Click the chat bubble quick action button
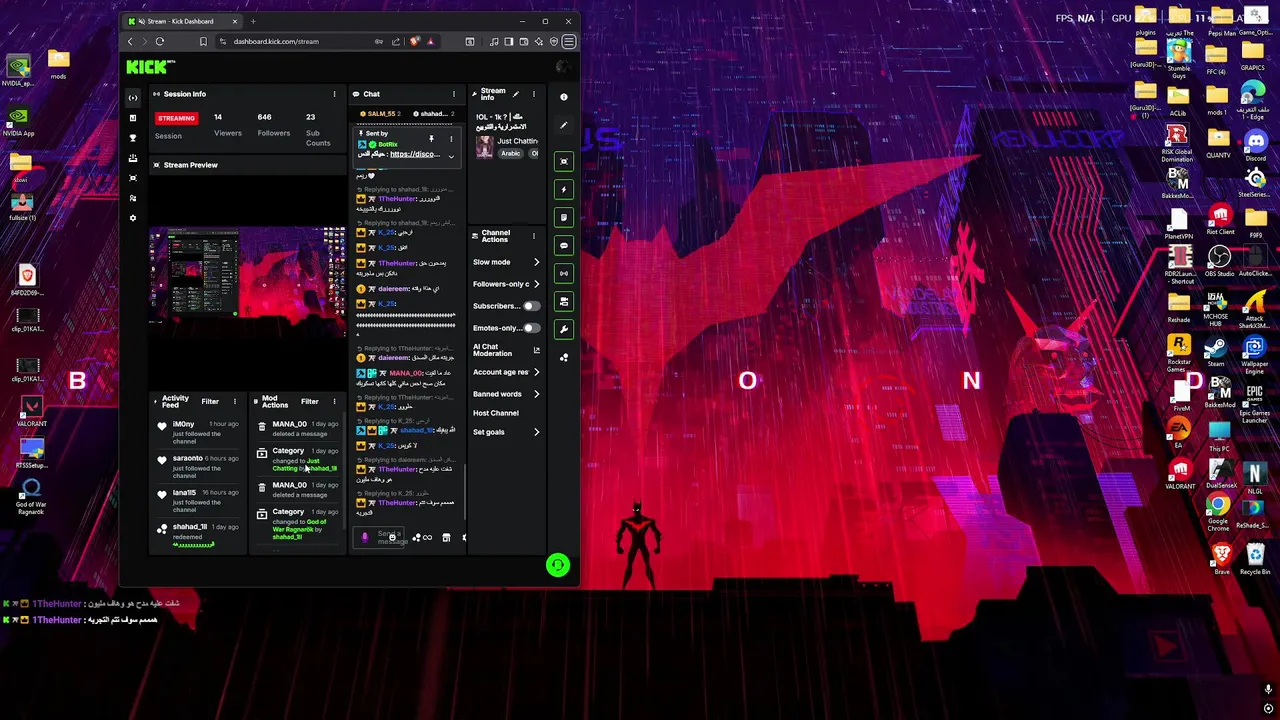 564,245
